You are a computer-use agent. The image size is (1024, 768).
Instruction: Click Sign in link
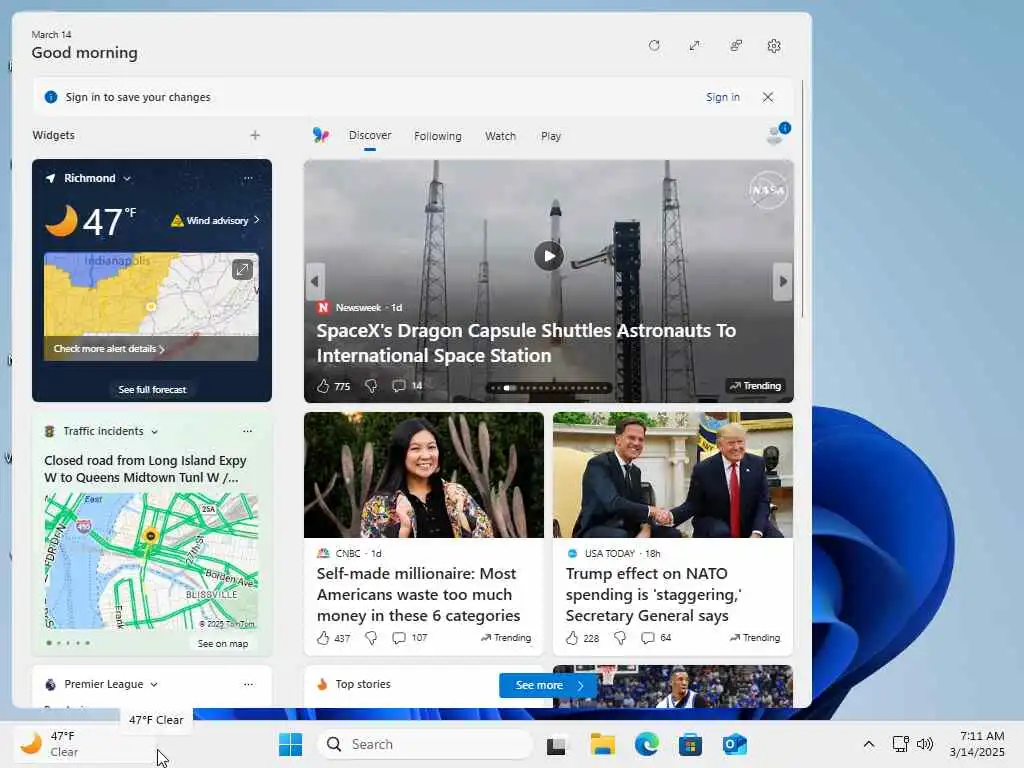(722, 97)
